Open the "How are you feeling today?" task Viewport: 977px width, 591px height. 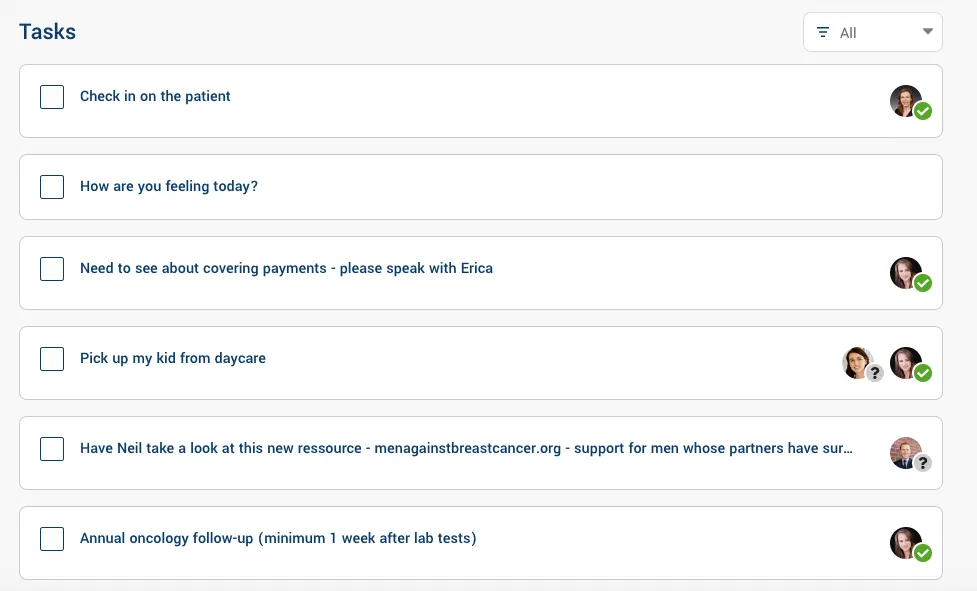tap(168, 186)
